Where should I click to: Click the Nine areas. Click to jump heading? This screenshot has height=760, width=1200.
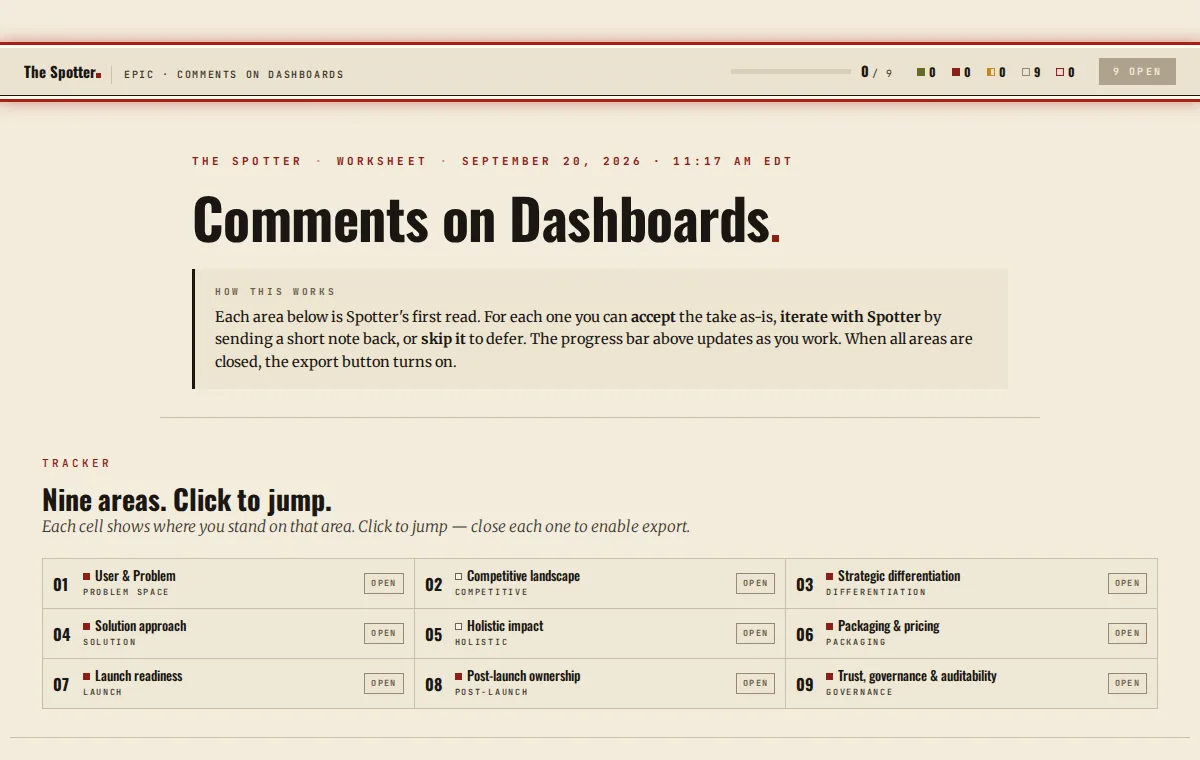[187, 500]
